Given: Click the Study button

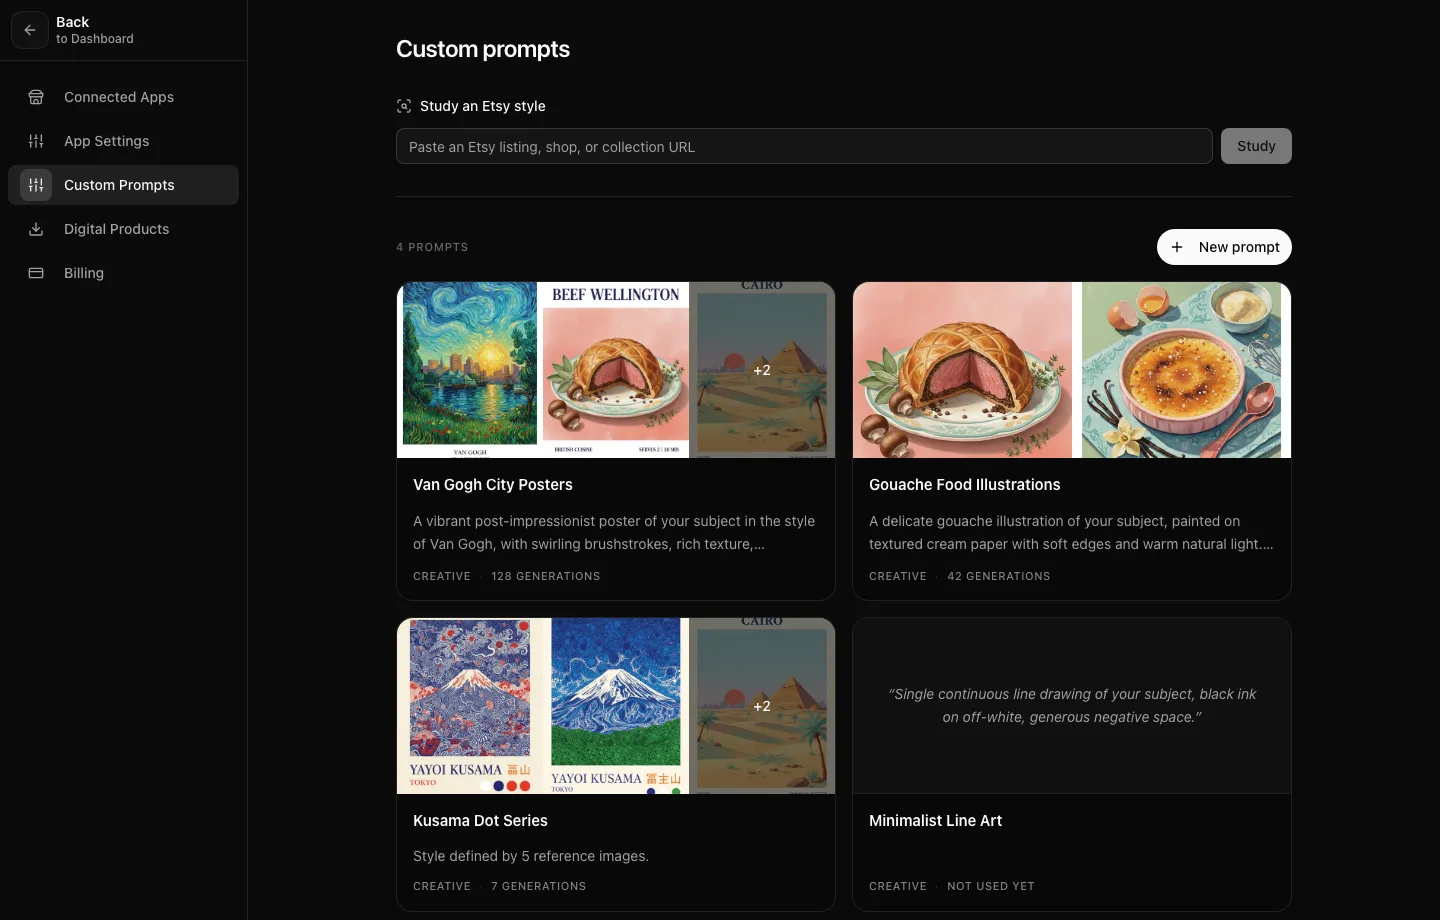Looking at the screenshot, I should [1256, 146].
